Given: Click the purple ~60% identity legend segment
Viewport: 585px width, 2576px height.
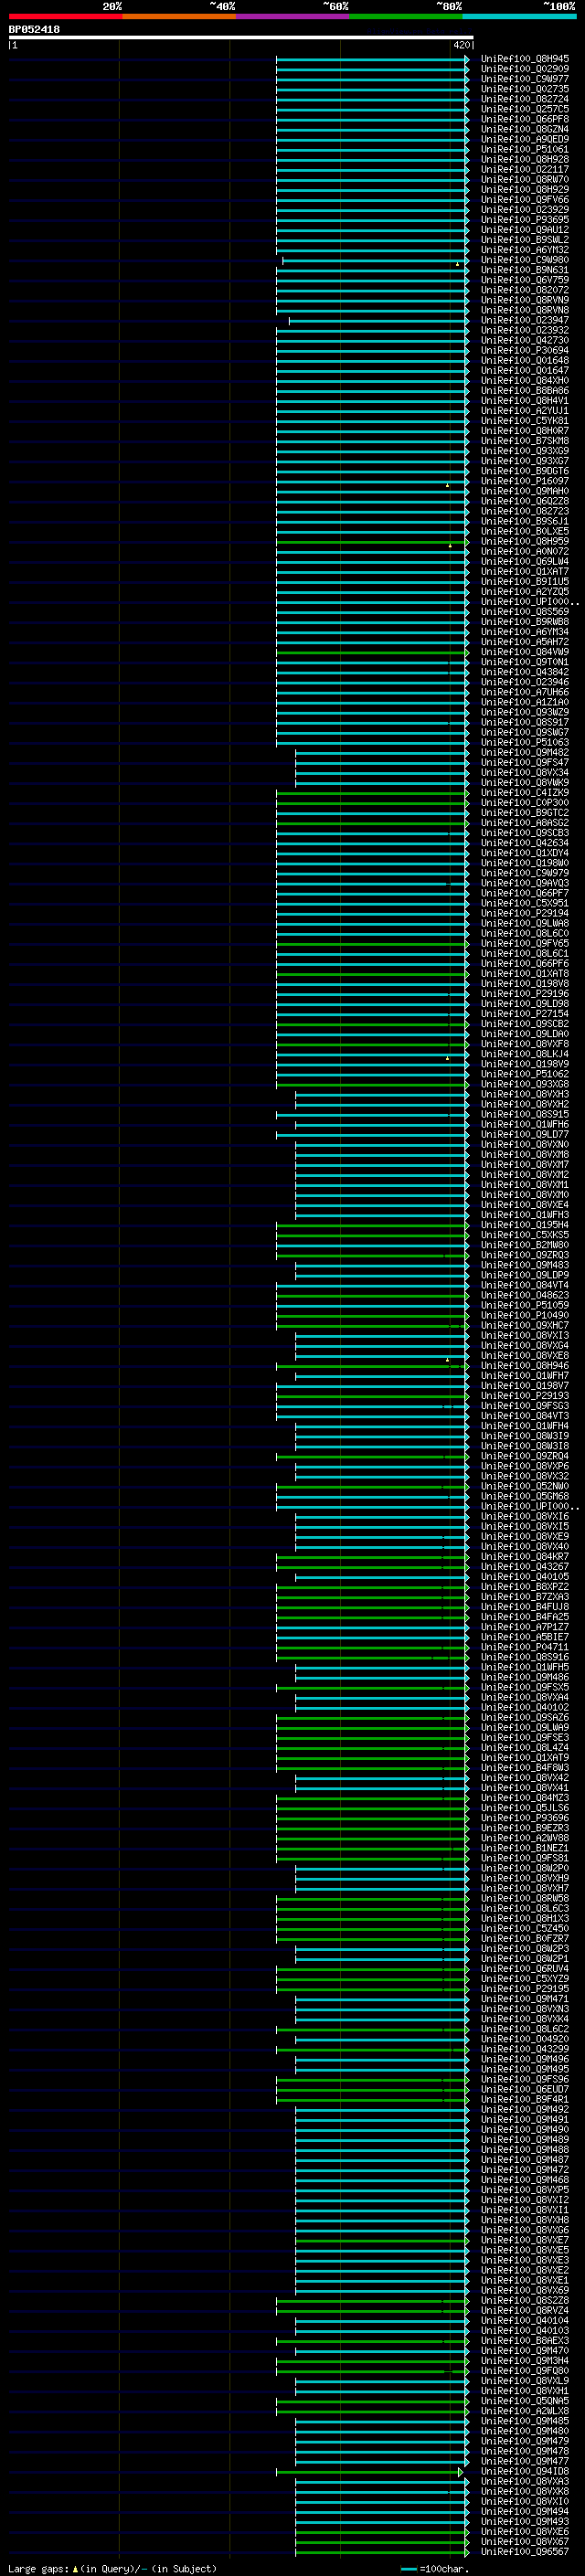Looking at the screenshot, I should 293,16.
